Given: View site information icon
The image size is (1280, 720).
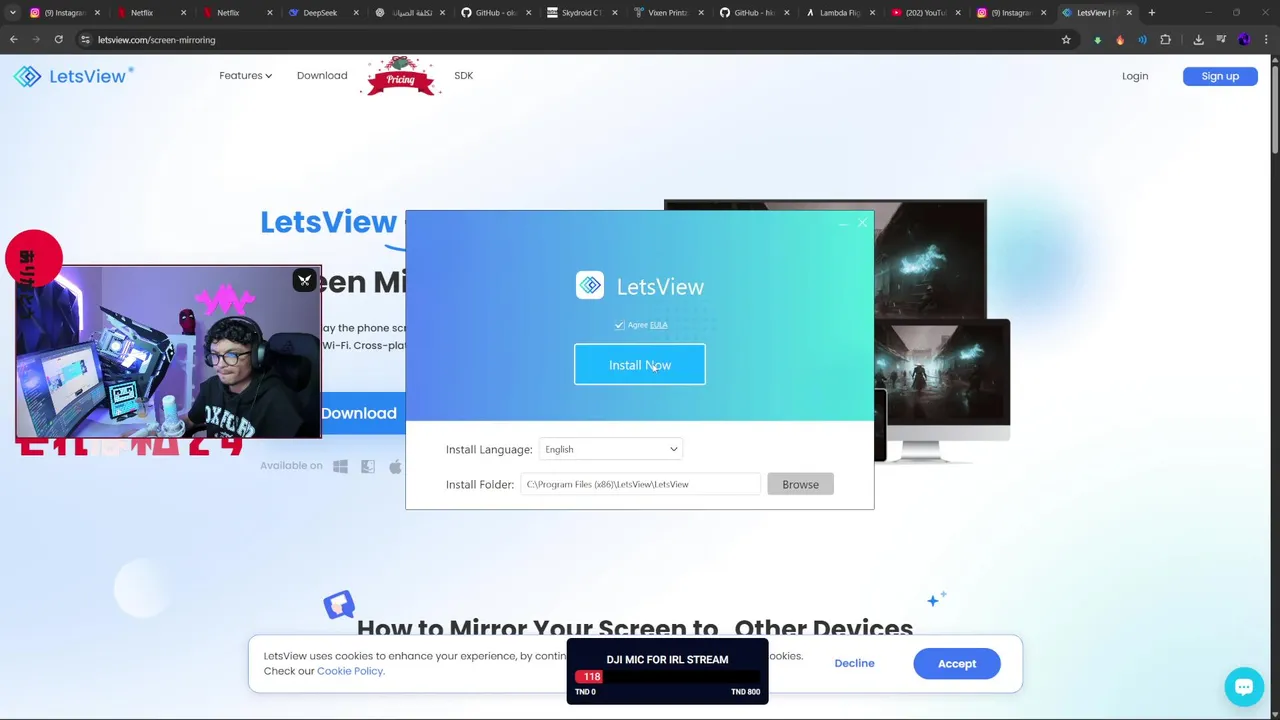Looking at the screenshot, I should [x=85, y=40].
